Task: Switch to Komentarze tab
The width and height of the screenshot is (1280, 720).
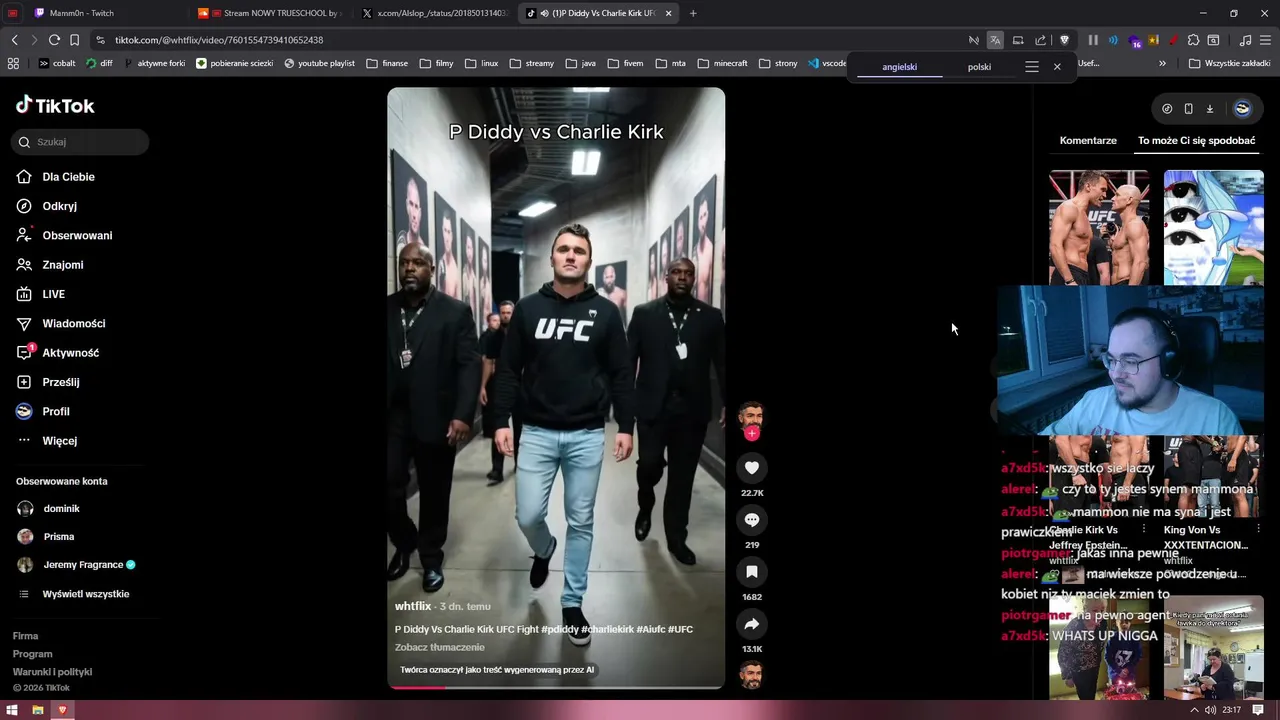Action: (x=1088, y=141)
